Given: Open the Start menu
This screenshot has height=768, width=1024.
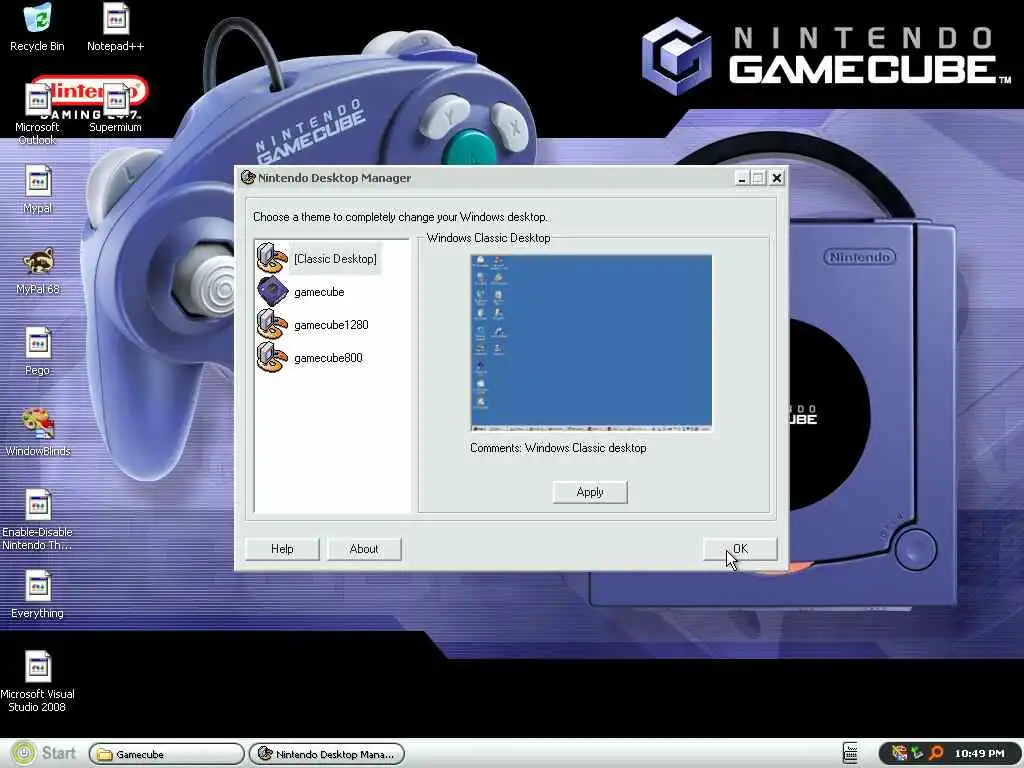Looking at the screenshot, I should pyautogui.click(x=44, y=753).
